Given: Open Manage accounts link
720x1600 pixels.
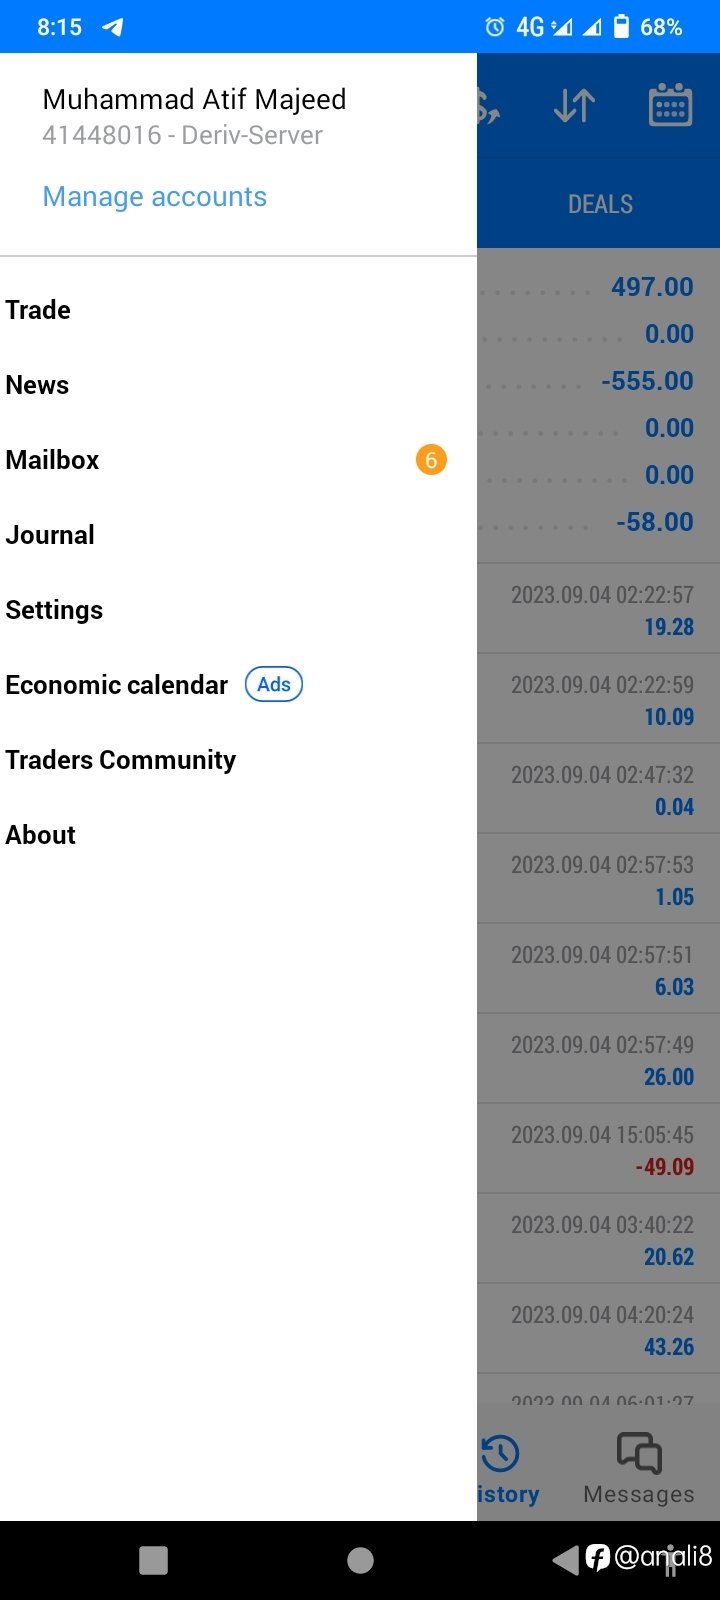Looking at the screenshot, I should tap(155, 197).
